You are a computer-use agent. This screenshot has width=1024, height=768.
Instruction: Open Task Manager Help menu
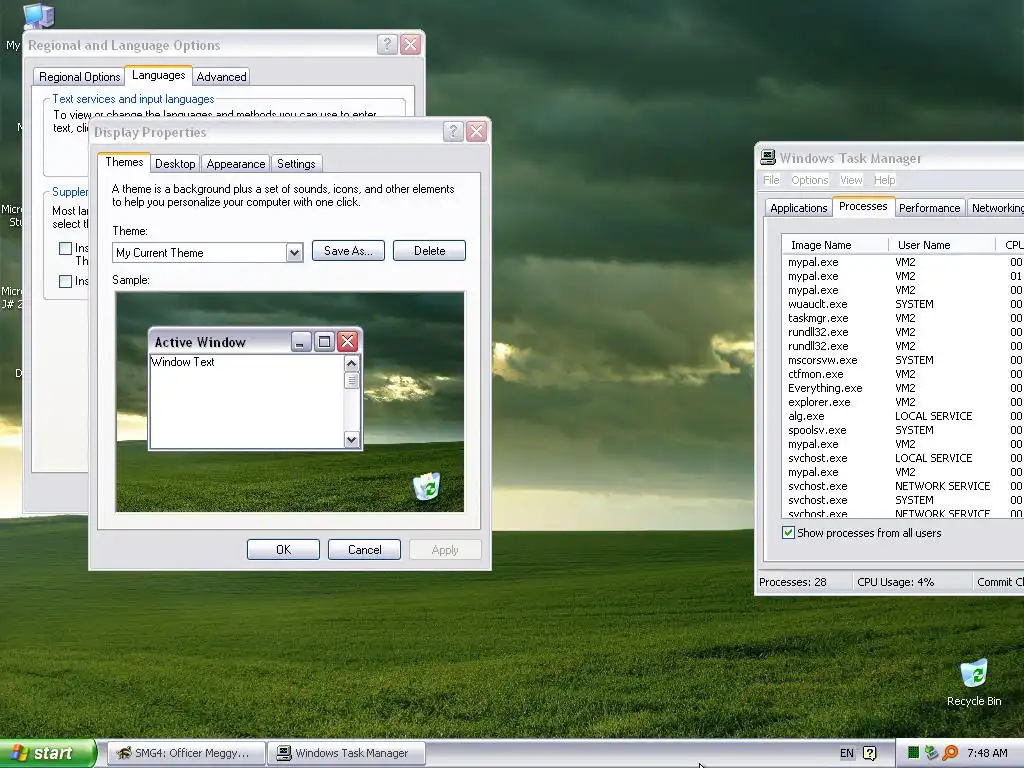tap(884, 180)
